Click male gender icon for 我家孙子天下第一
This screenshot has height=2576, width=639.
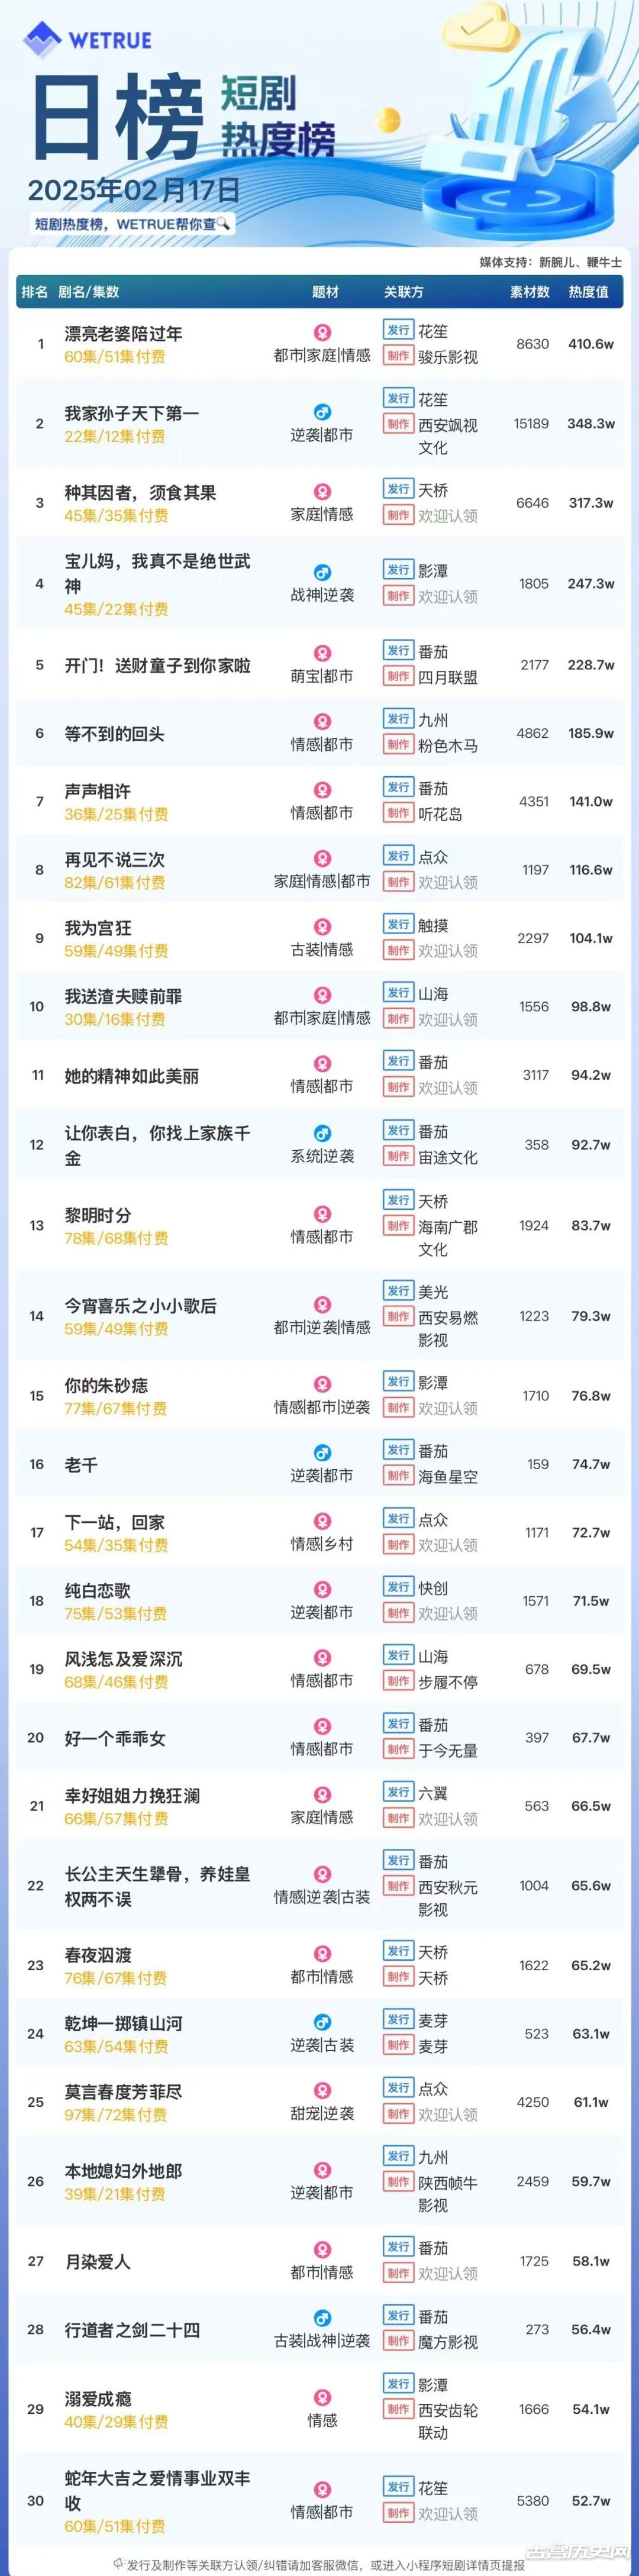(322, 412)
